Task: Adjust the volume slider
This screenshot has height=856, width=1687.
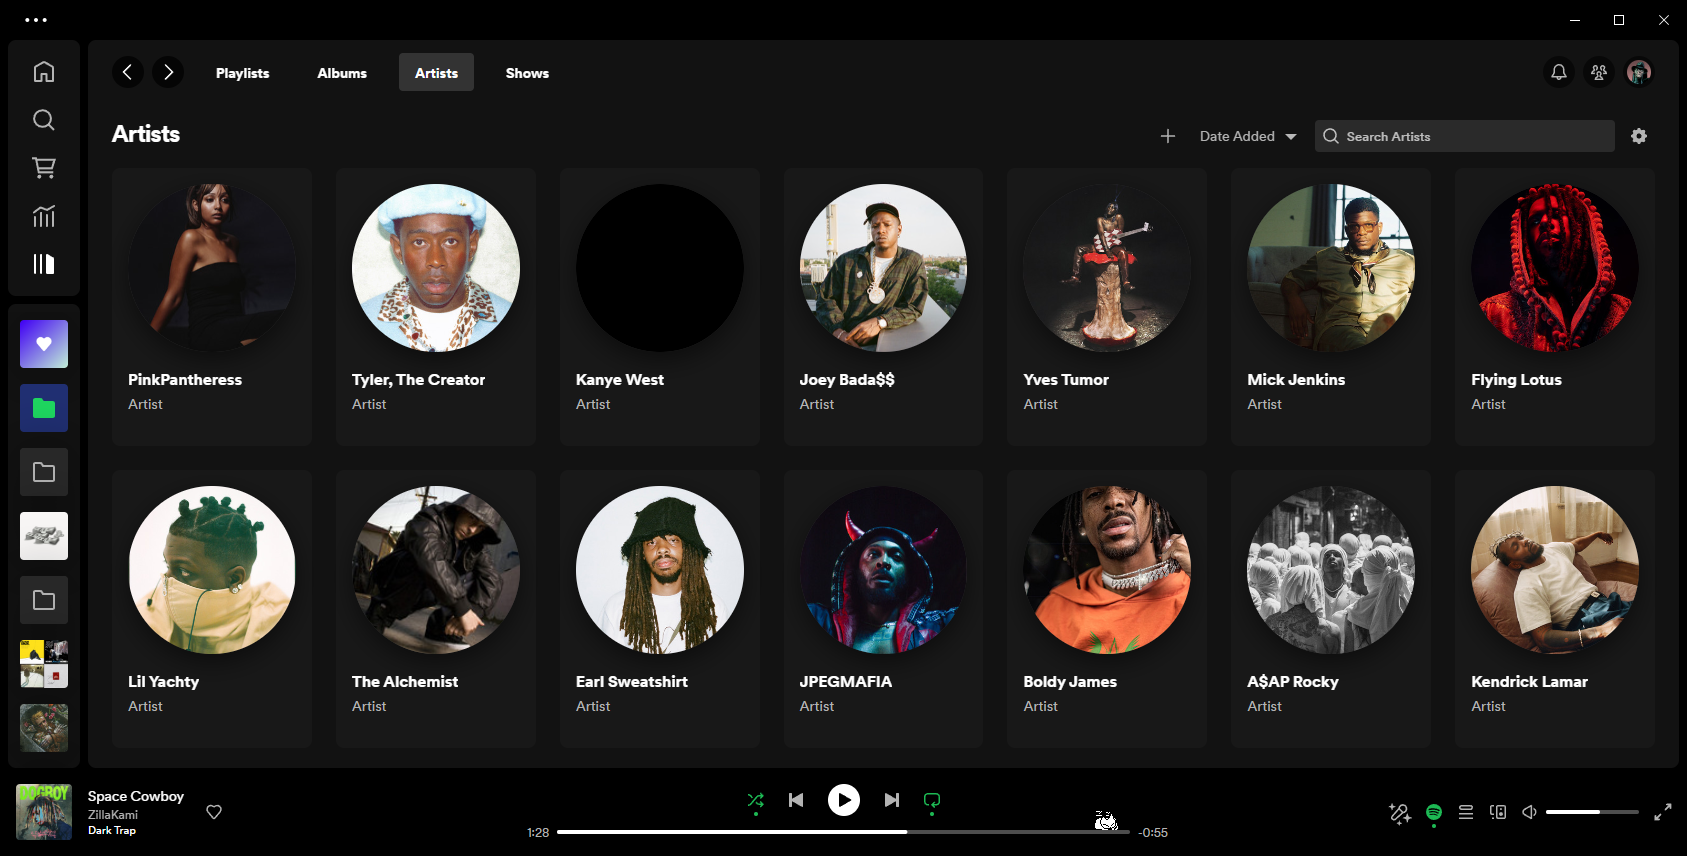Action: tap(1592, 812)
